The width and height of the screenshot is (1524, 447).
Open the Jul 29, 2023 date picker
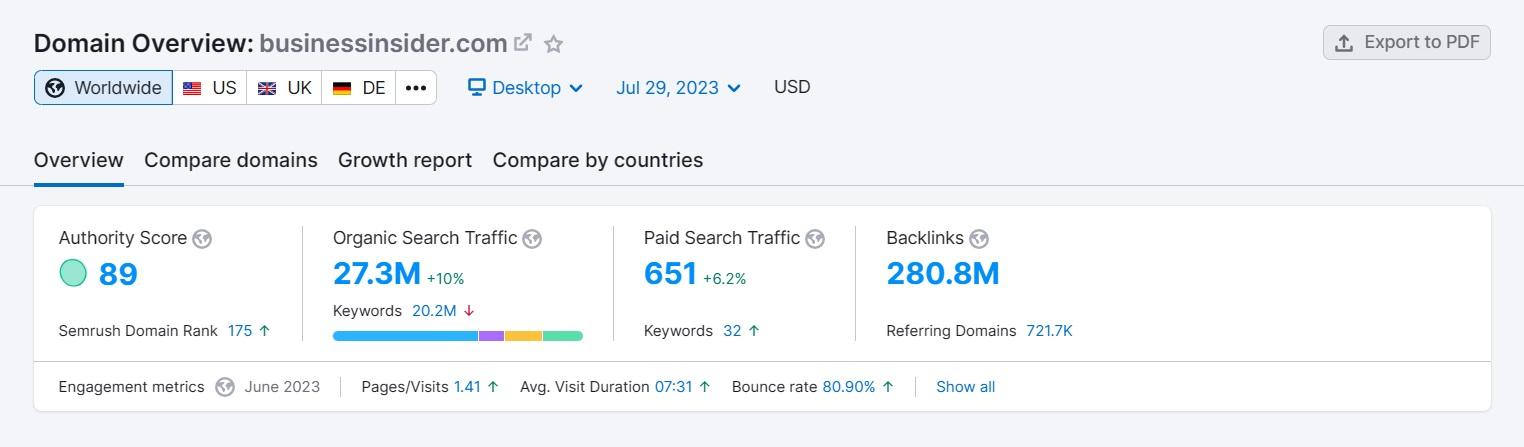679,88
